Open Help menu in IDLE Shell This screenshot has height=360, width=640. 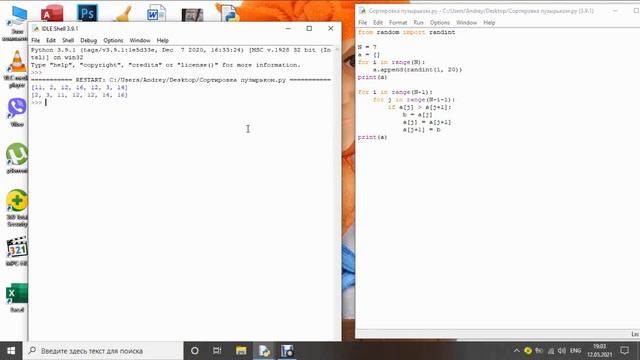pyautogui.click(x=162, y=40)
